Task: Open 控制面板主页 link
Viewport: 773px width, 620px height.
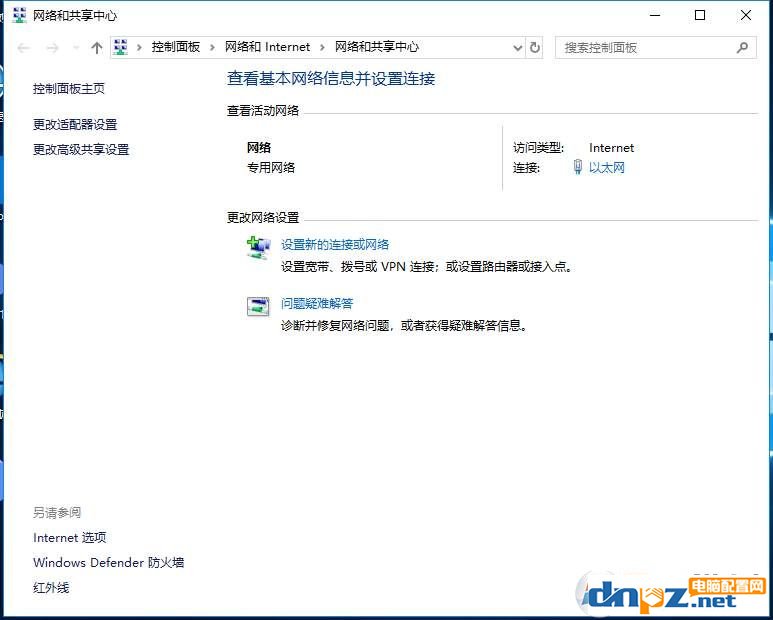Action: point(69,89)
